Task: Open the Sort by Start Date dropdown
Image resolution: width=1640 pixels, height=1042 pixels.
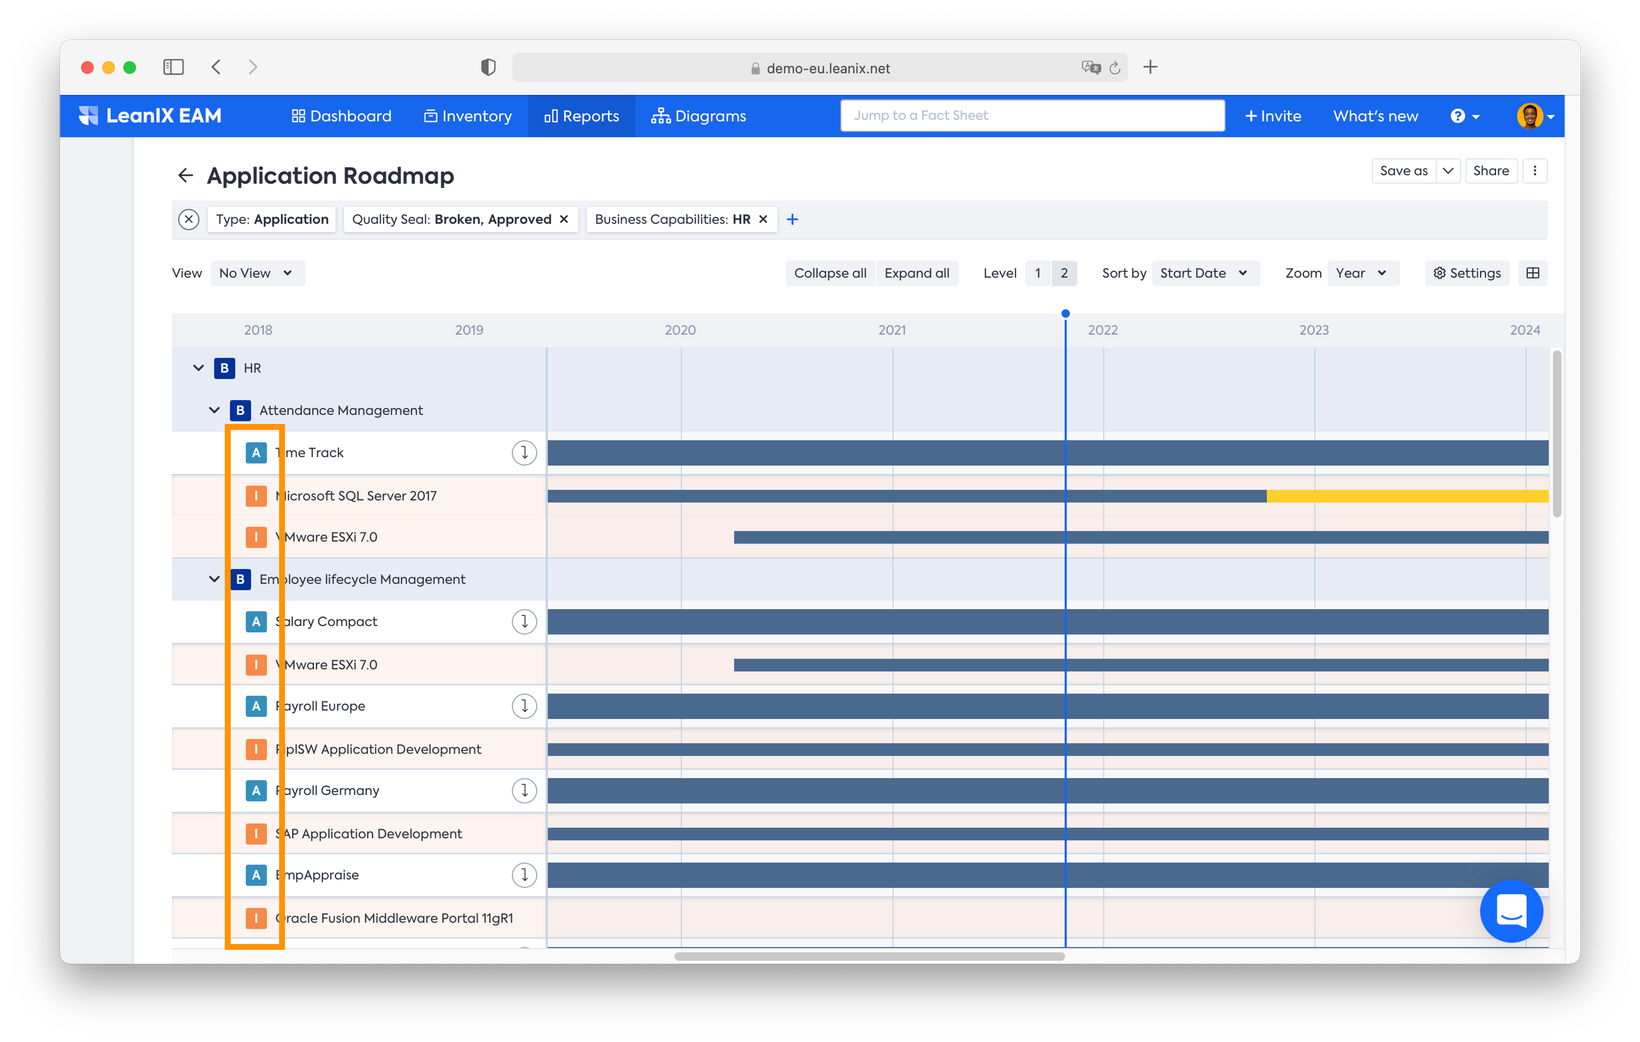Action: click(x=1205, y=273)
